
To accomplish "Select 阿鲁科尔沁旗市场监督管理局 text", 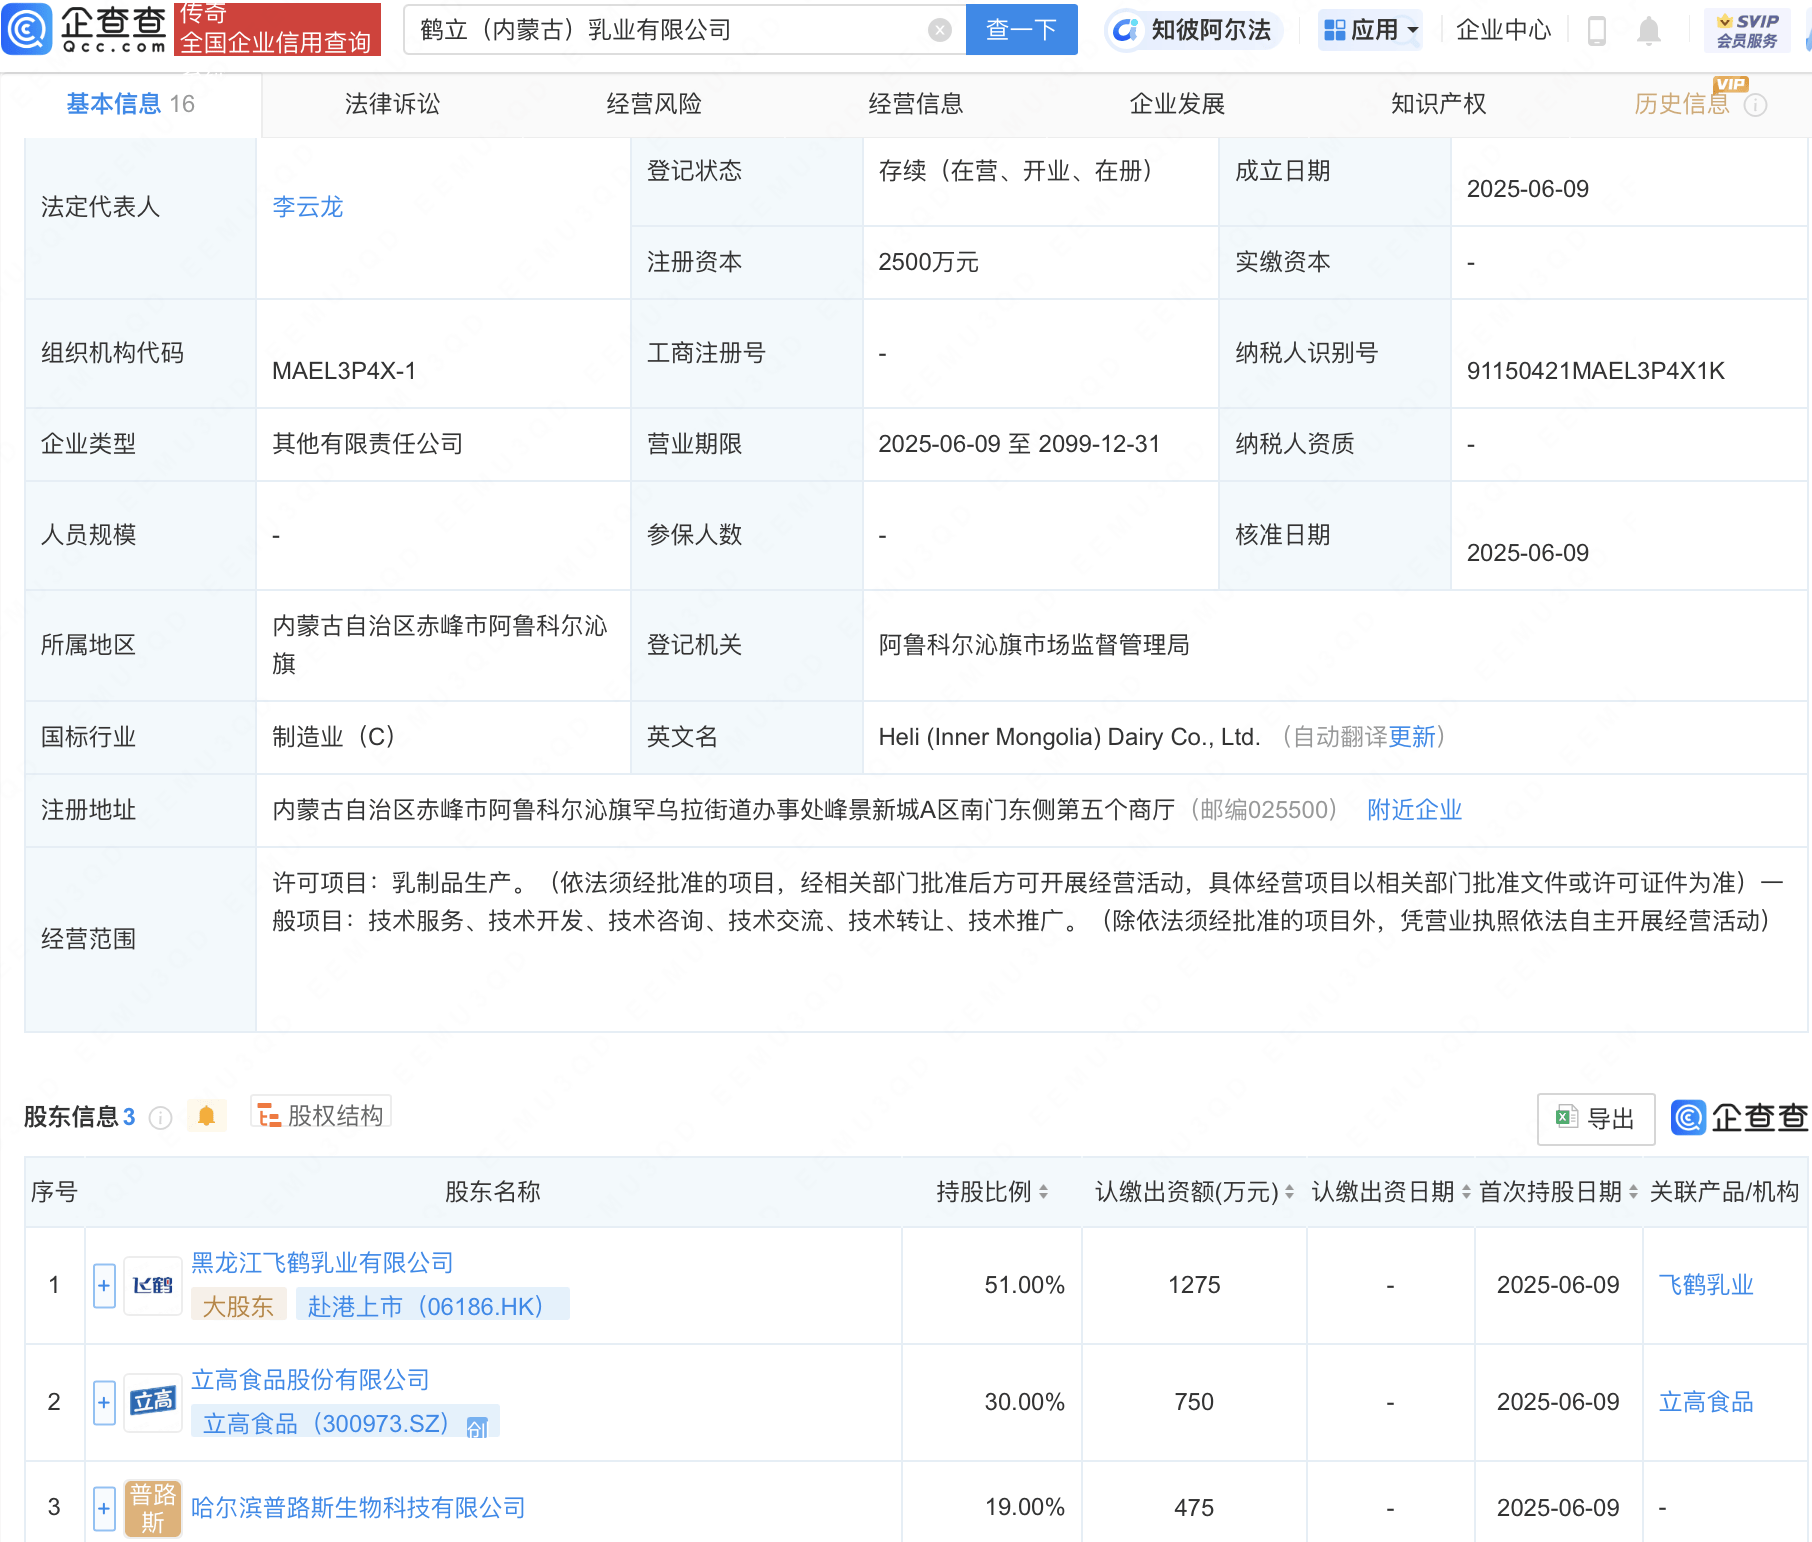I will tap(1034, 645).
